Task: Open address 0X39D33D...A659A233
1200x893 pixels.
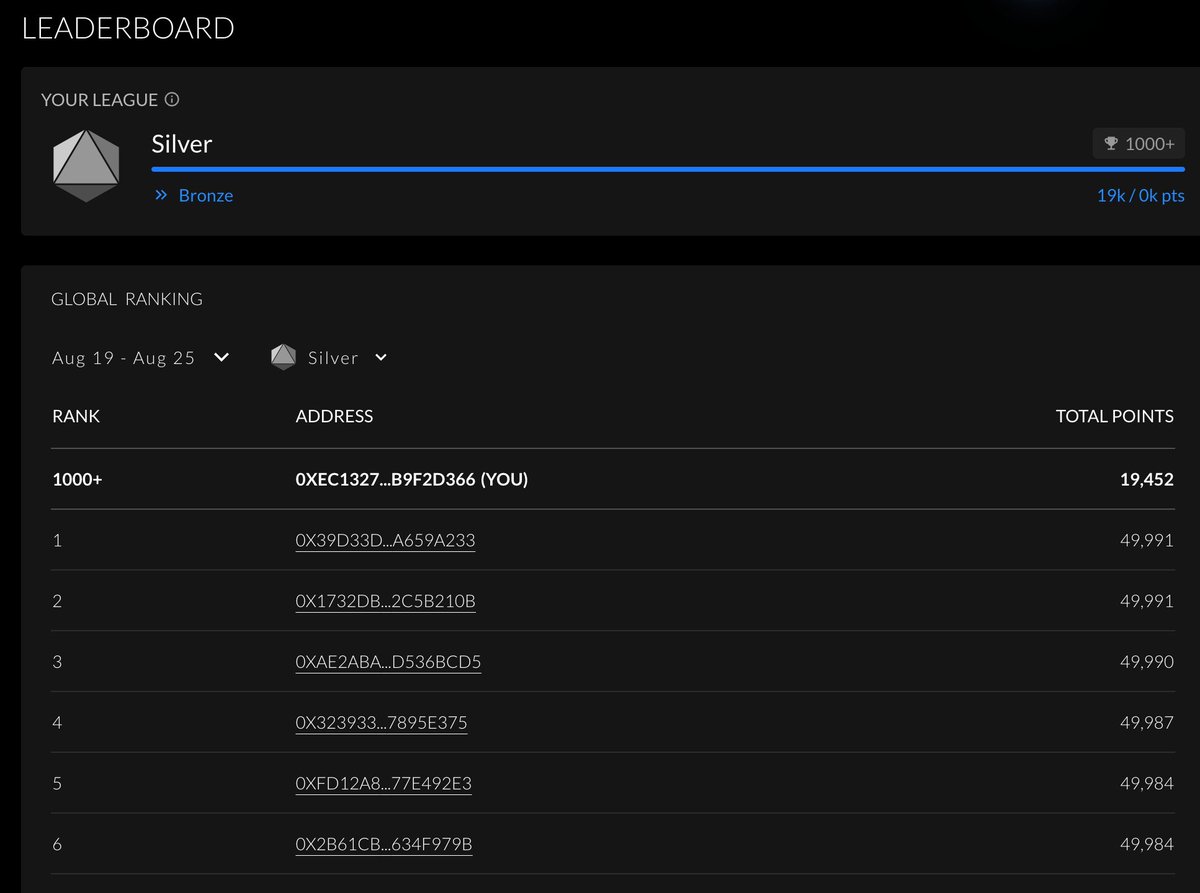Action: click(x=385, y=541)
